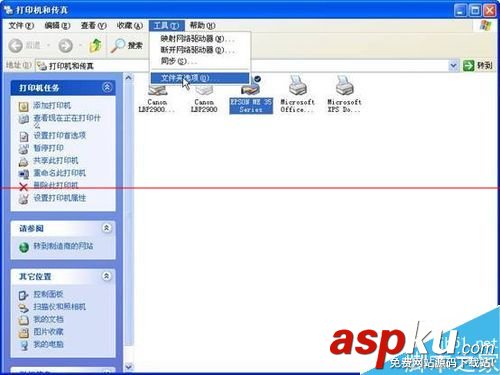Open 图片收藏 link
This screenshot has height=375, width=500.
coord(48,332)
